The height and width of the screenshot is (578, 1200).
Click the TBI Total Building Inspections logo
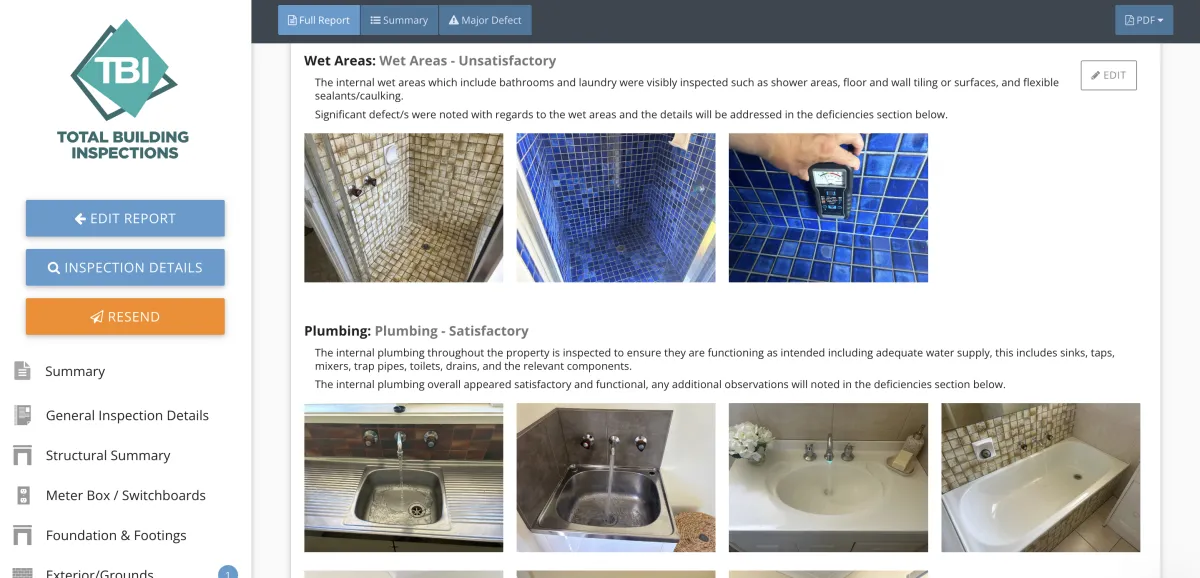coord(124,88)
